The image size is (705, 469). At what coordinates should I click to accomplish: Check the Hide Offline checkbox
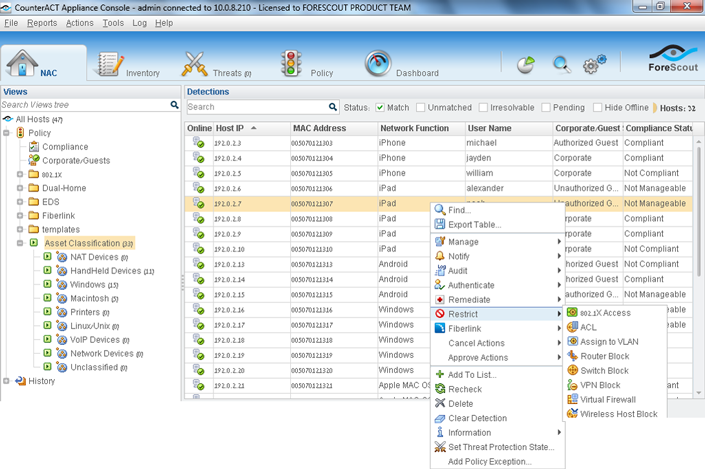[x=597, y=107]
